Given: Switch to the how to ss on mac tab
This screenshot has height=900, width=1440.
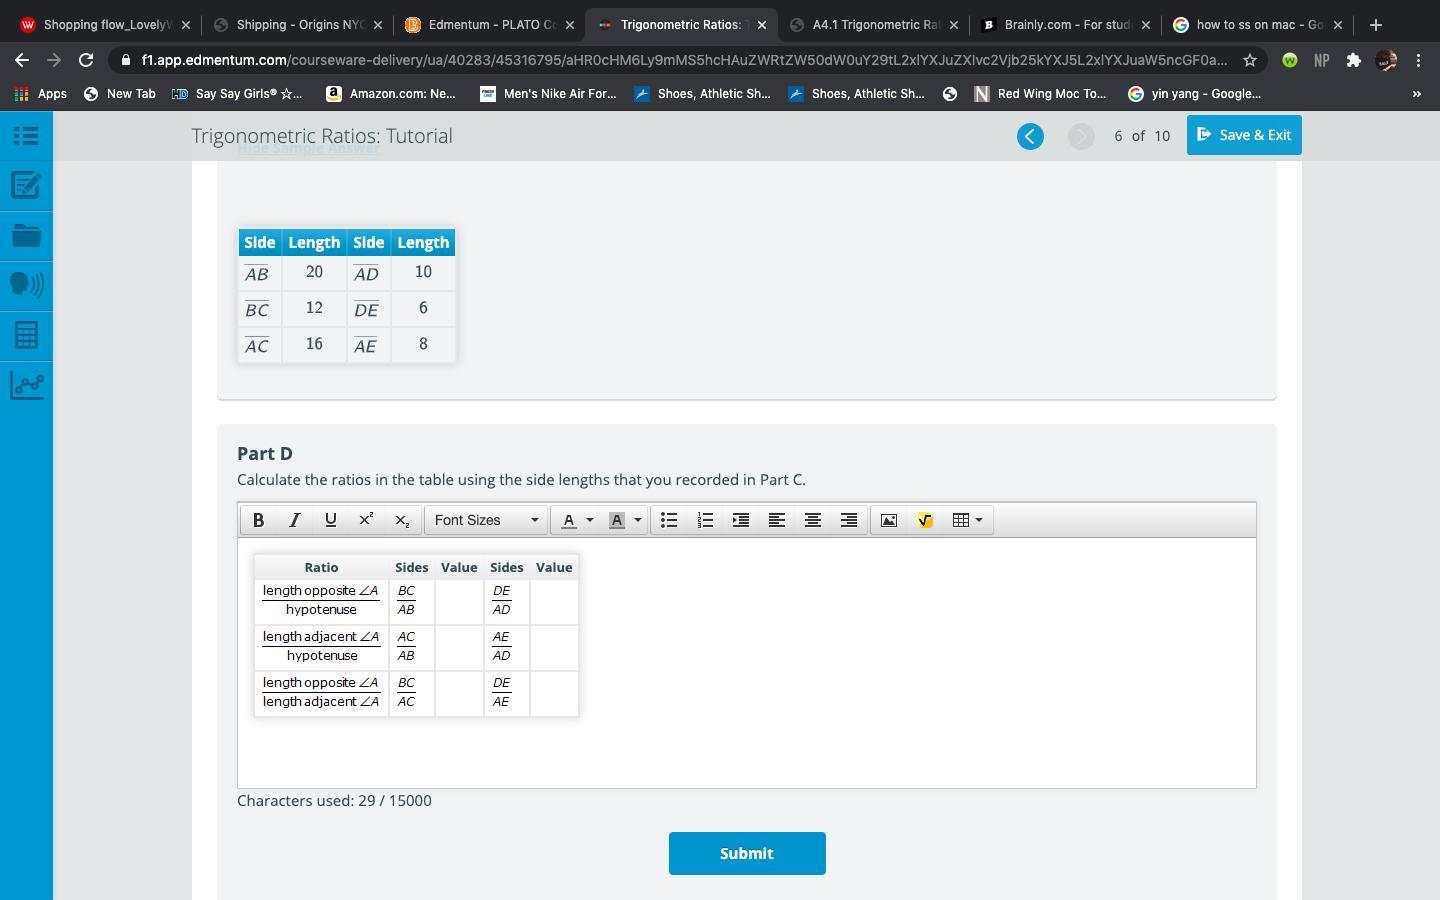Looking at the screenshot, I should 1257,25.
